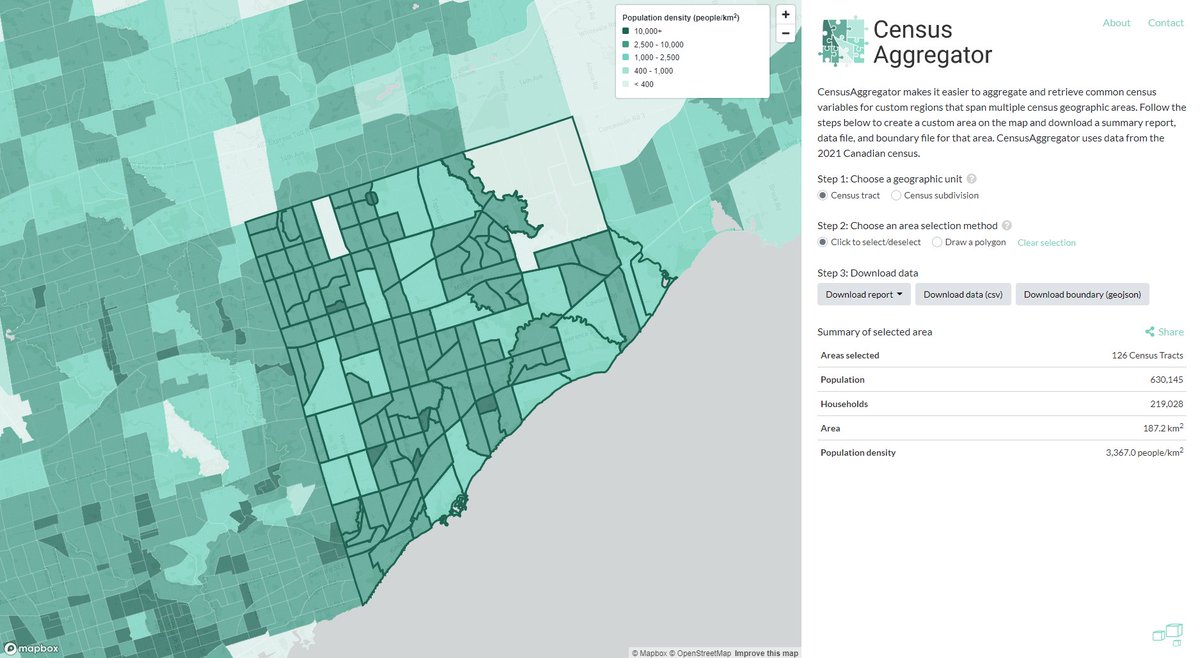Viewport: 1200px width, 658px height.
Task: Open the Contact page
Action: pos(1165,22)
